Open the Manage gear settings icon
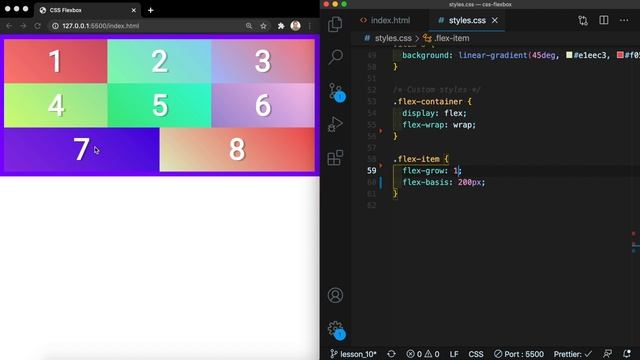The width and height of the screenshot is (640, 360). coord(336,330)
